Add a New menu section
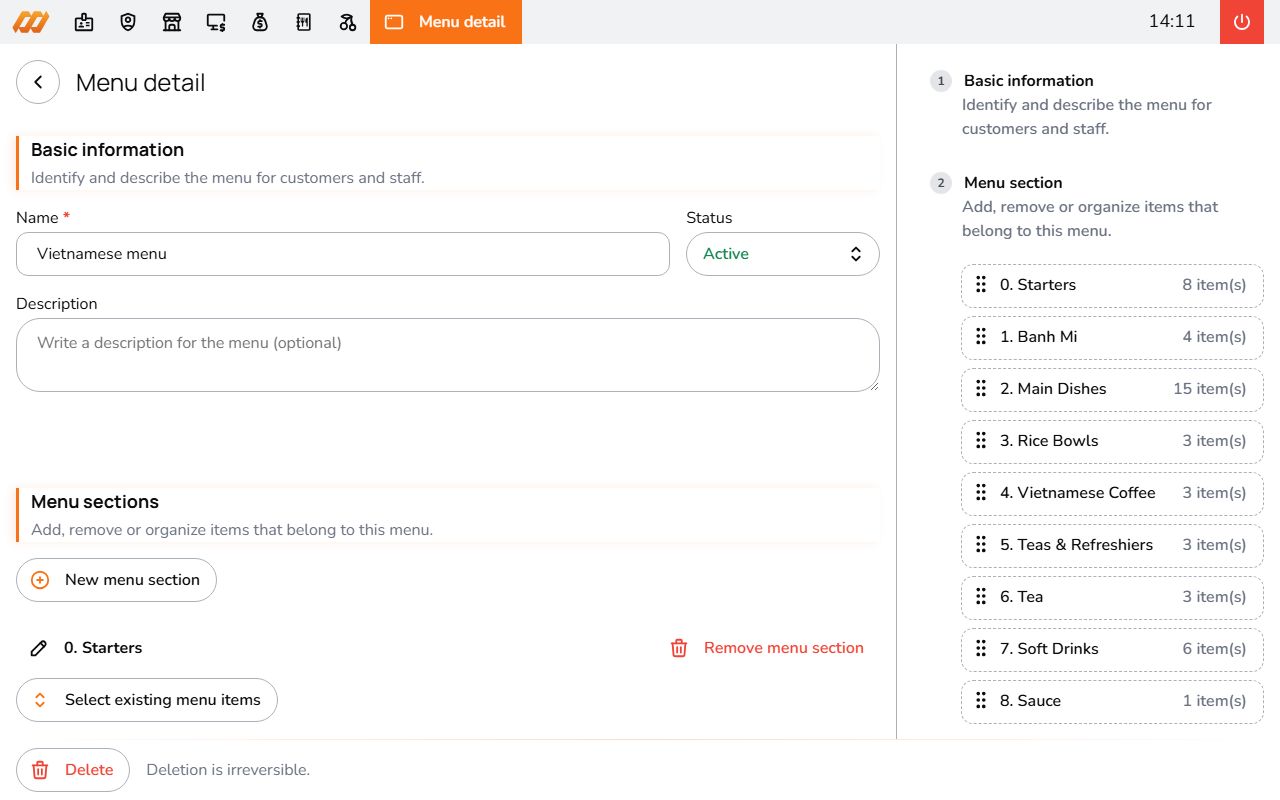The image size is (1280, 800). coord(116,580)
